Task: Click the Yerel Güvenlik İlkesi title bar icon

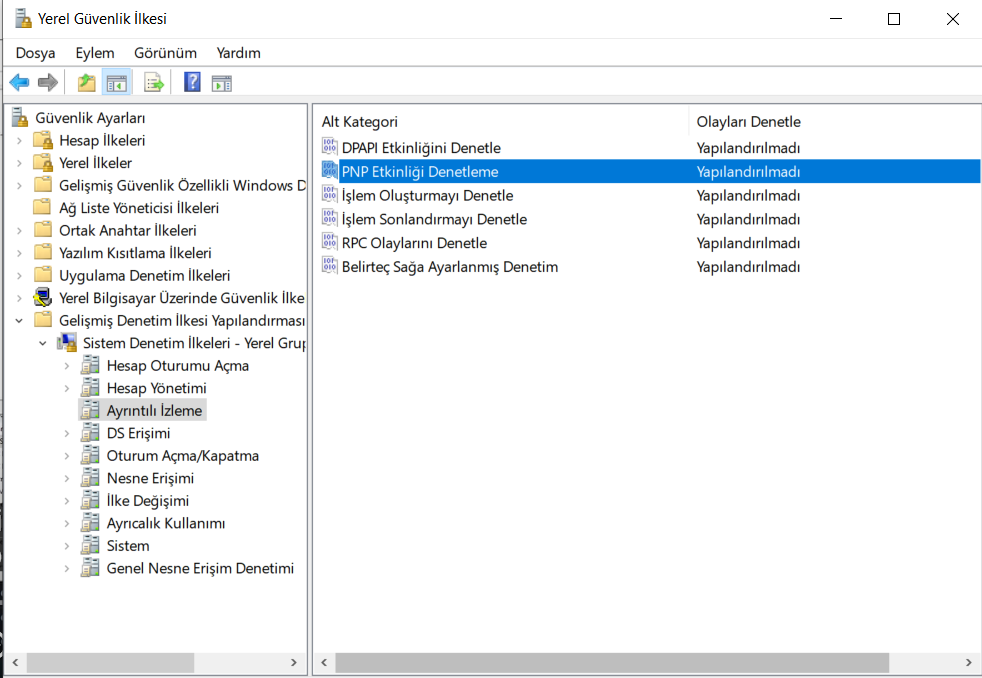Action: 23,19
